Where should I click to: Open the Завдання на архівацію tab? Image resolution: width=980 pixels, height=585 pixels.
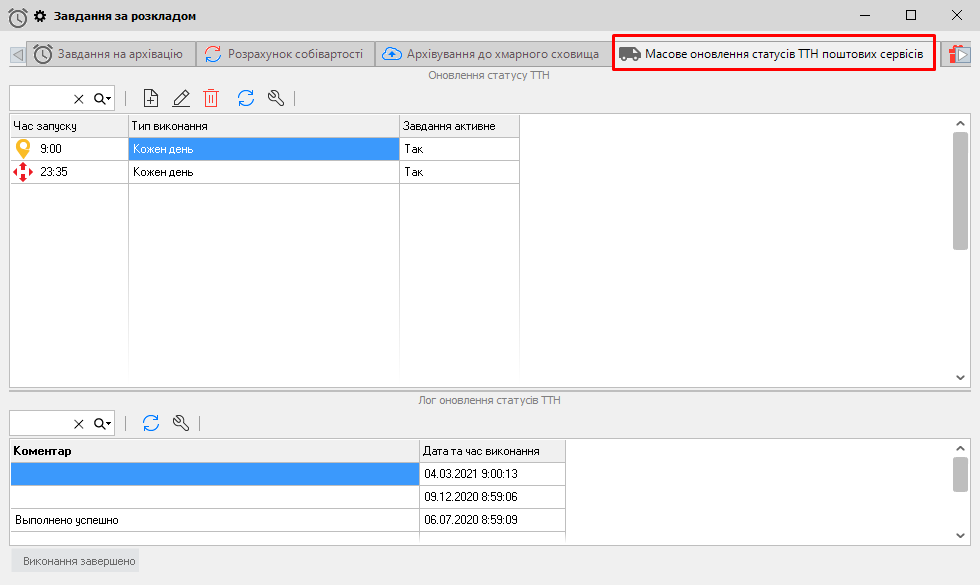click(110, 54)
